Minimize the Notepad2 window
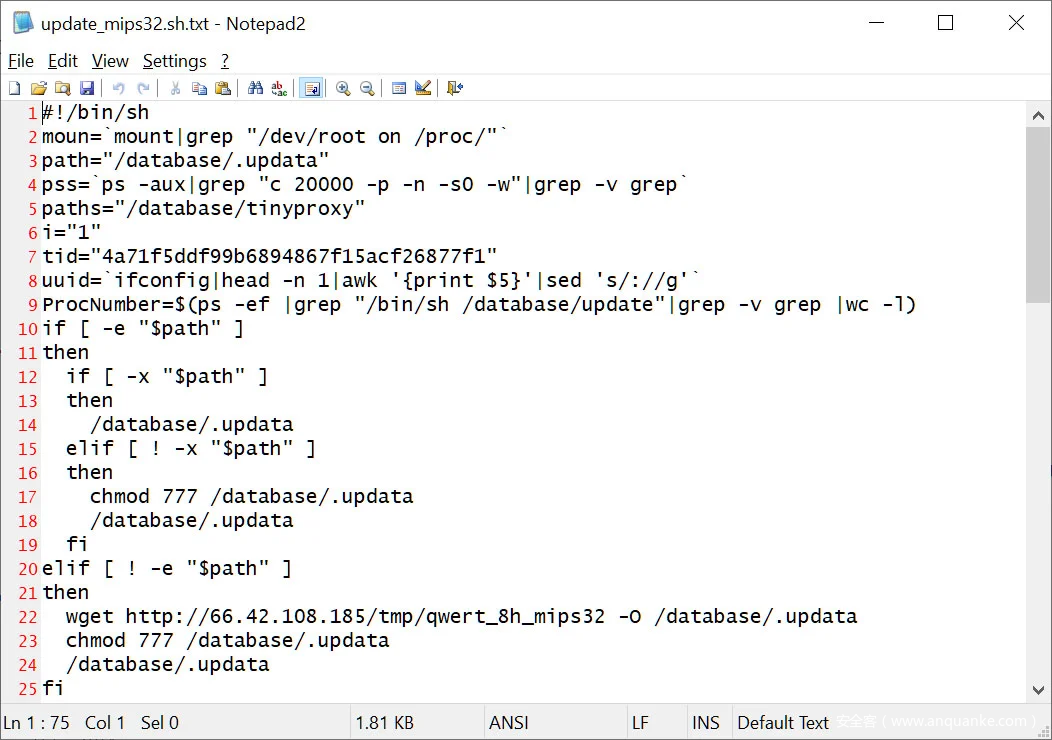The image size is (1052, 740). pos(876,23)
